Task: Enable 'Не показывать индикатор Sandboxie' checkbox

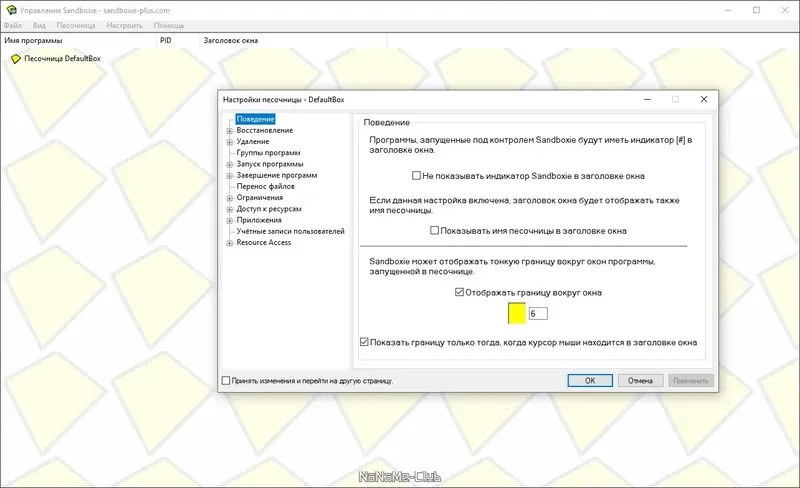Action: coord(416,176)
